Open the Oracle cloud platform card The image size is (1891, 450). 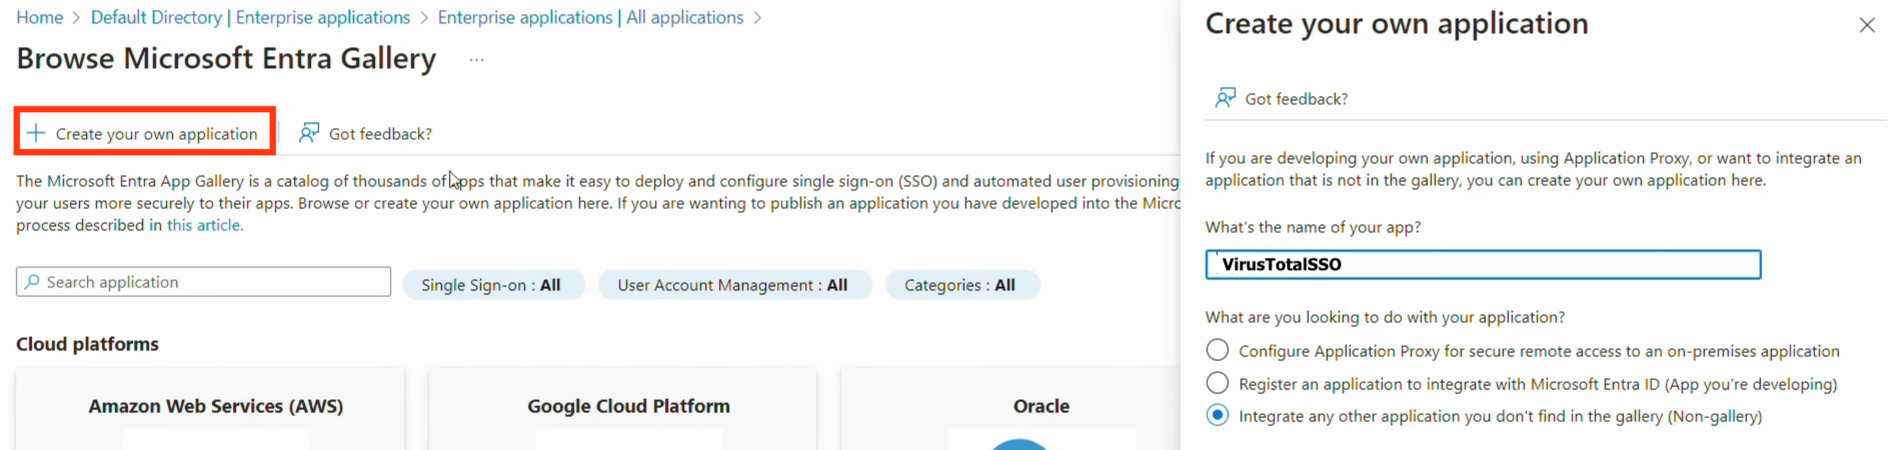tap(1011, 408)
